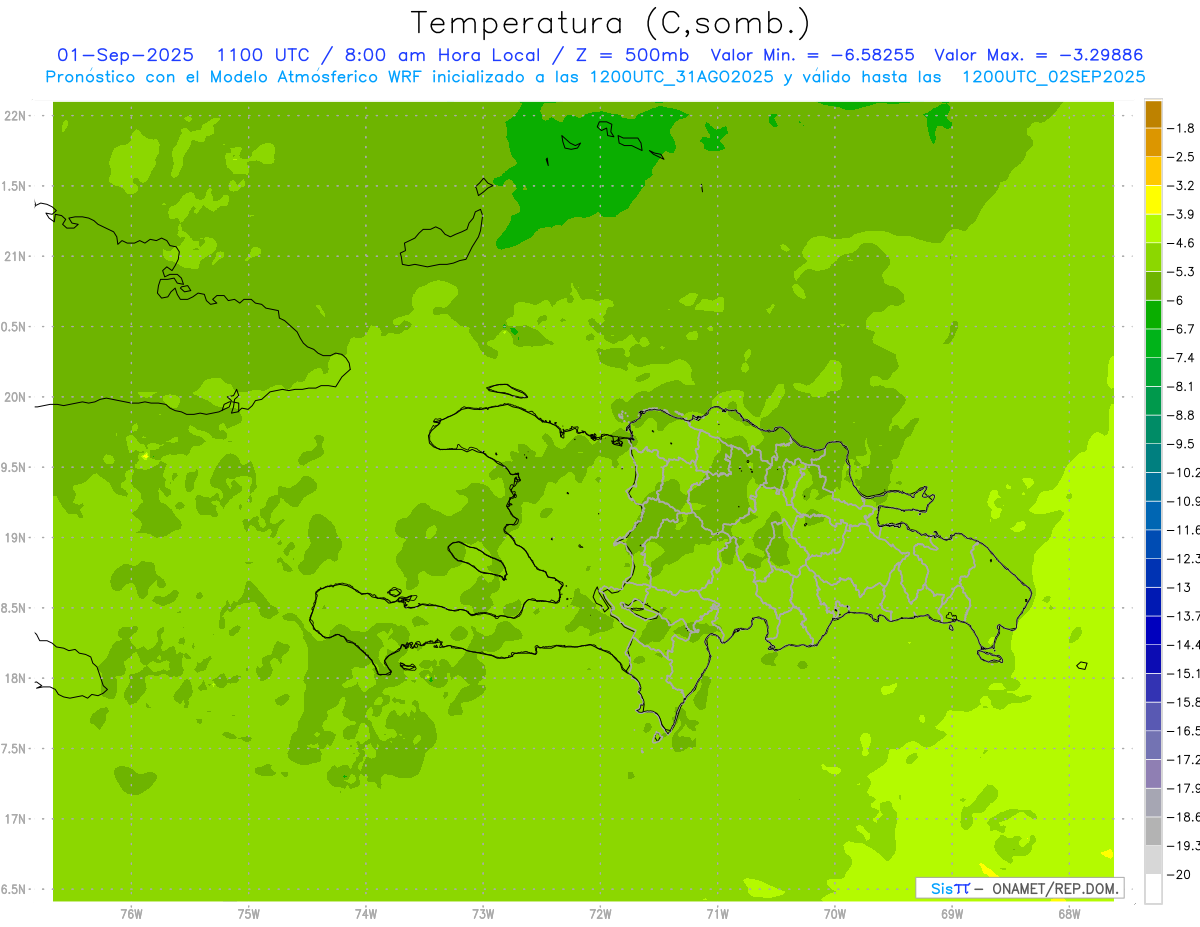
Task: Click the "20N" latitude axis label
Action: click(15, 397)
